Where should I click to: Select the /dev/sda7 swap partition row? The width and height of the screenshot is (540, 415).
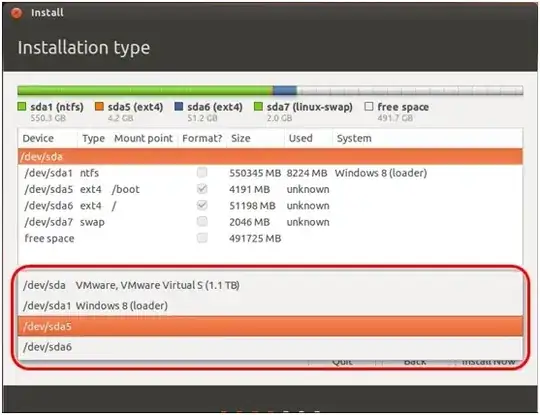pos(270,222)
